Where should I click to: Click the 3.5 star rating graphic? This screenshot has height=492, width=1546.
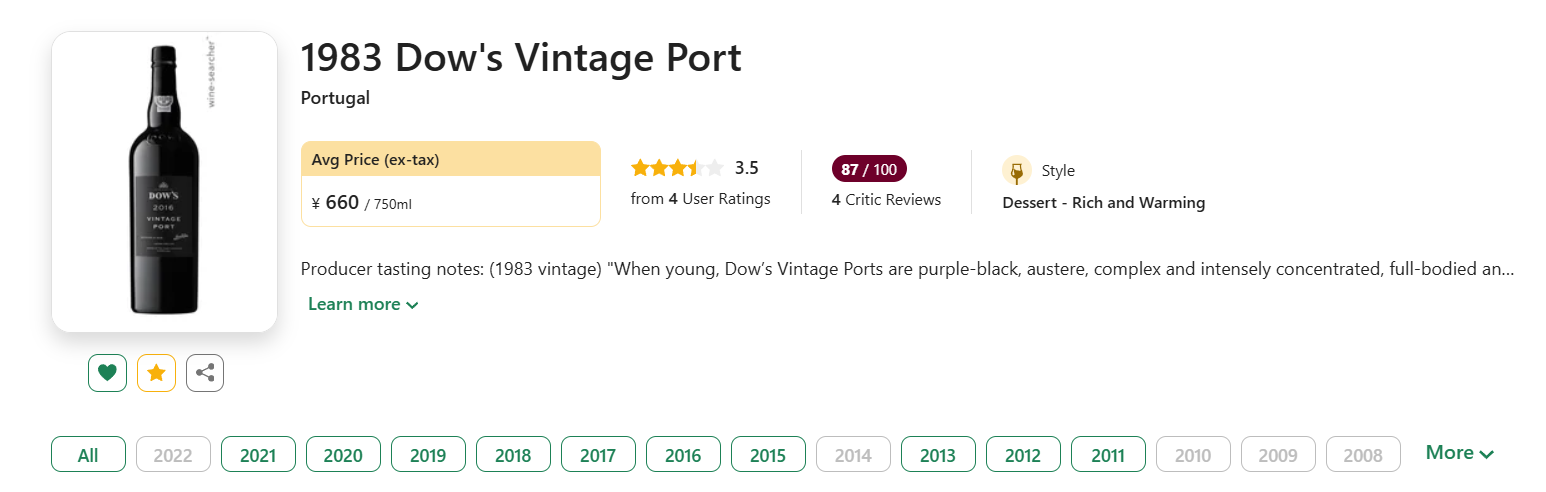pos(677,168)
